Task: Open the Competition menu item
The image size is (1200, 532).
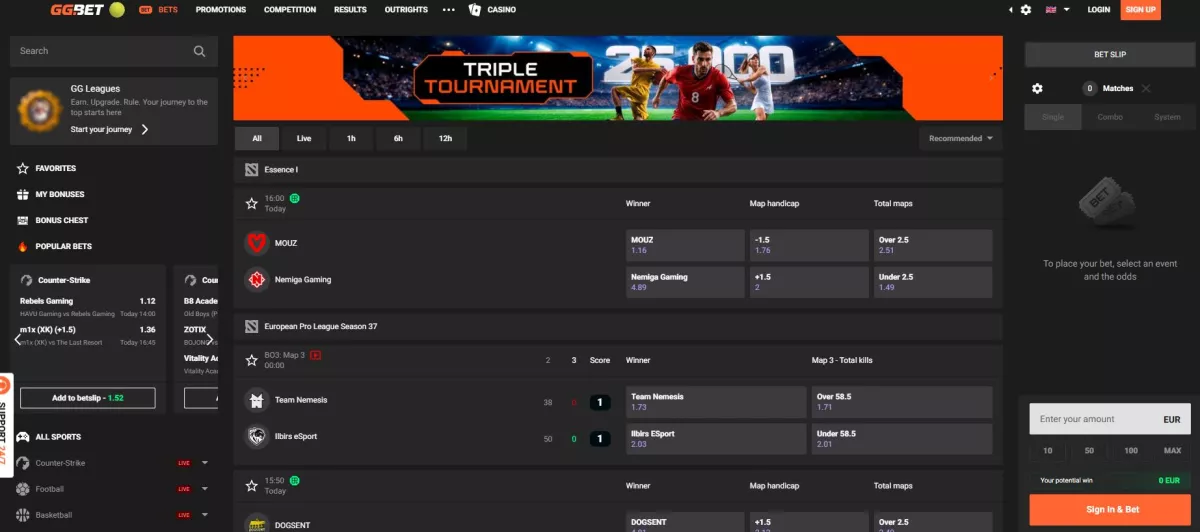Action: click(x=290, y=10)
